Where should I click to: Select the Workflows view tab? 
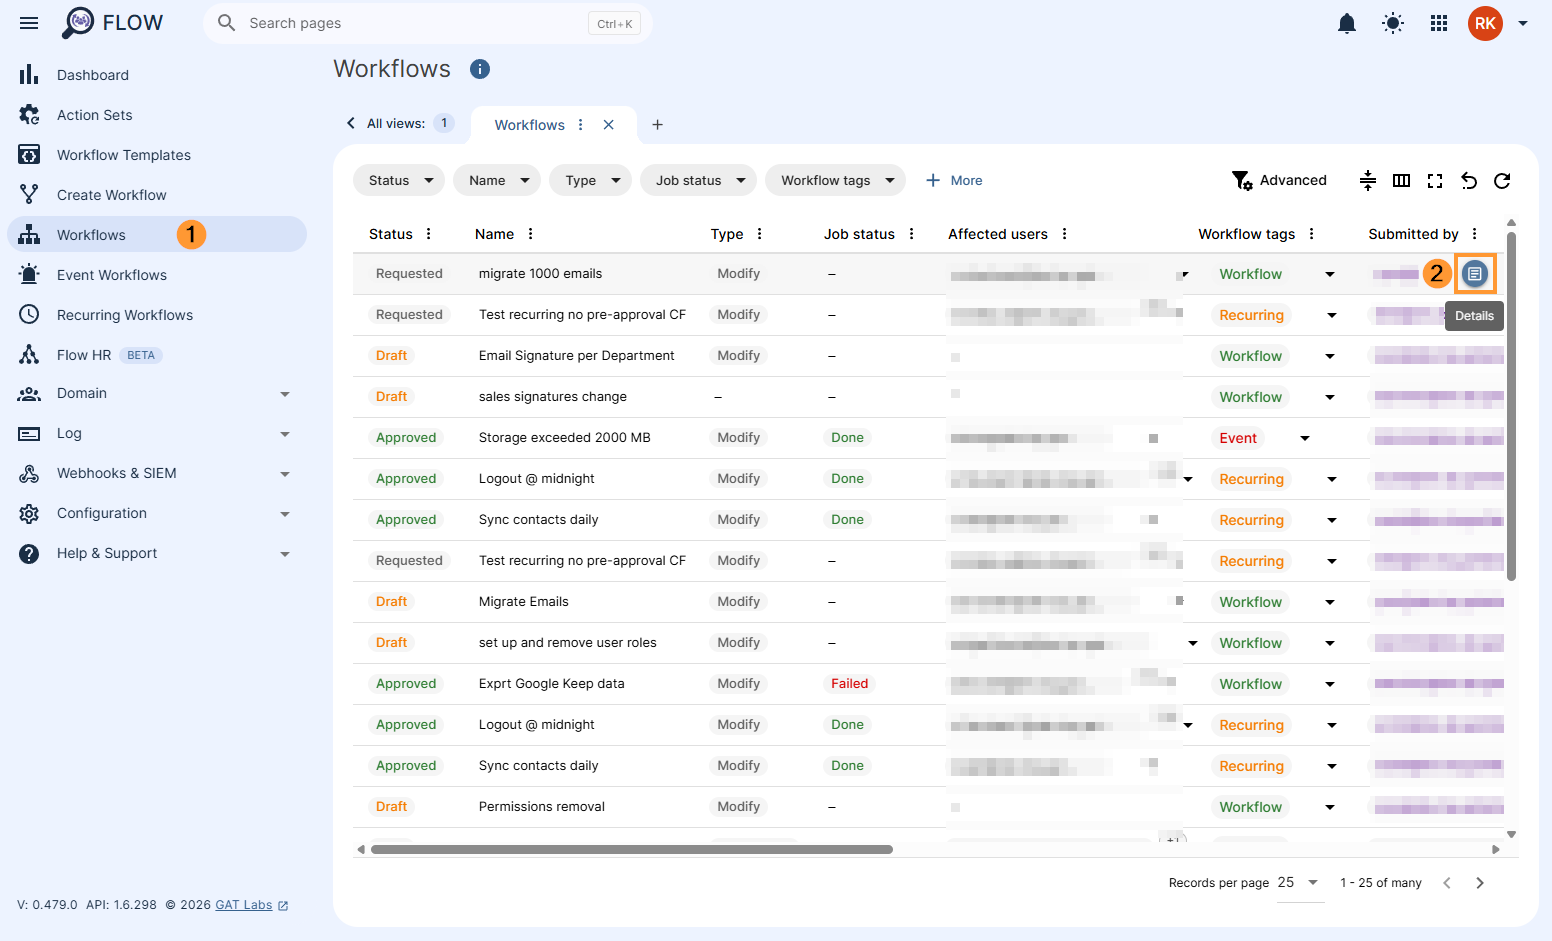tap(530, 125)
